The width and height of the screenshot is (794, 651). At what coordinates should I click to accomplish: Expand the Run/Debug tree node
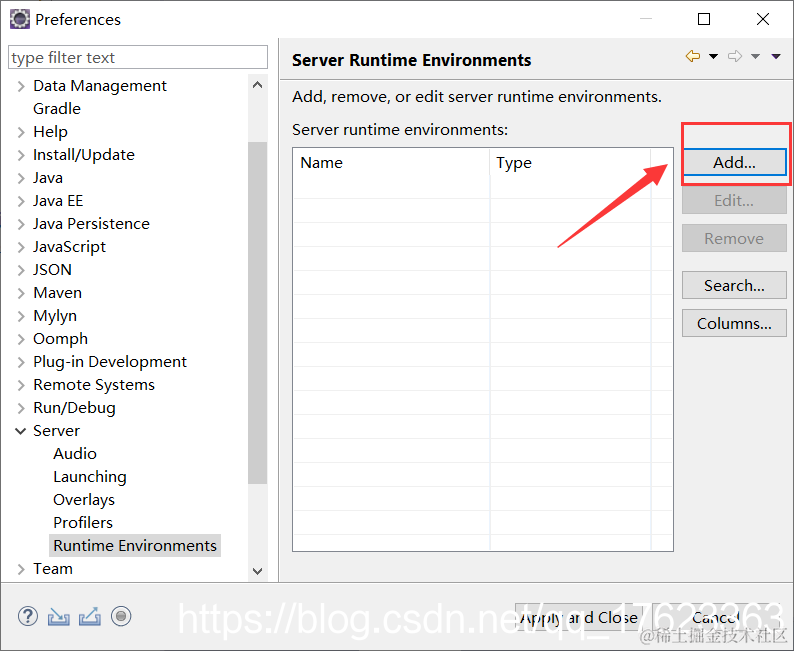(x=21, y=409)
